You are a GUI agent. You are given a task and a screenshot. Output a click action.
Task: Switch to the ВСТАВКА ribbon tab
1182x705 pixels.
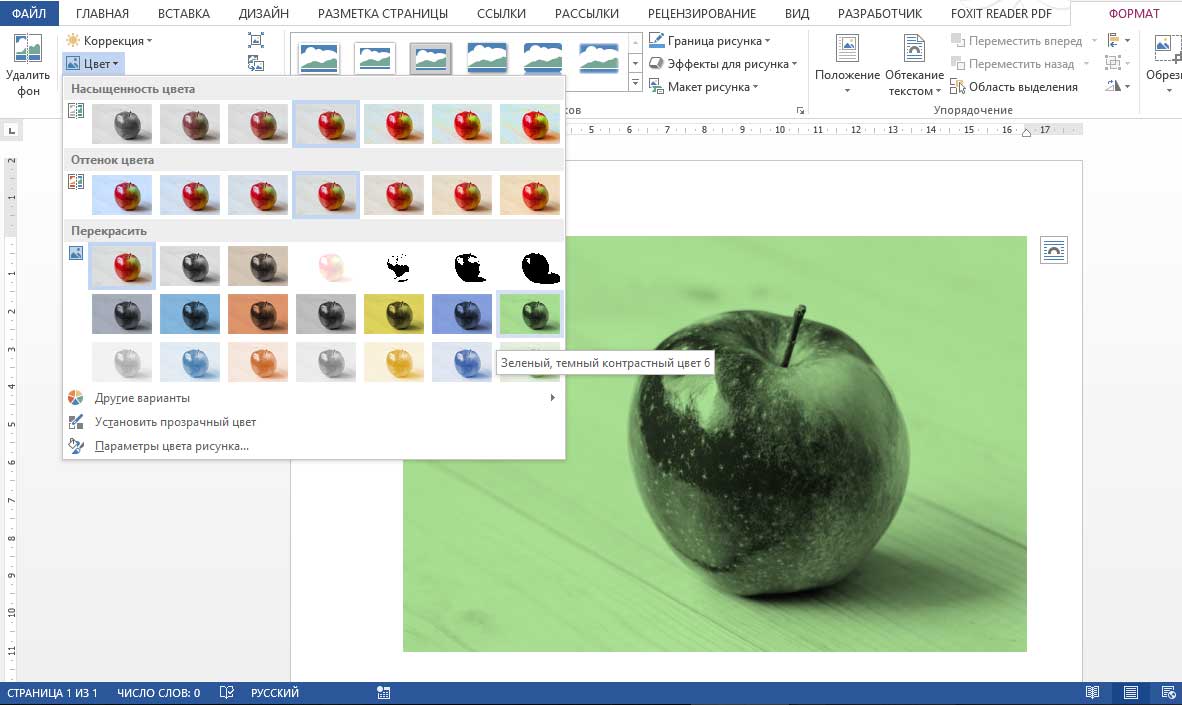pos(183,14)
